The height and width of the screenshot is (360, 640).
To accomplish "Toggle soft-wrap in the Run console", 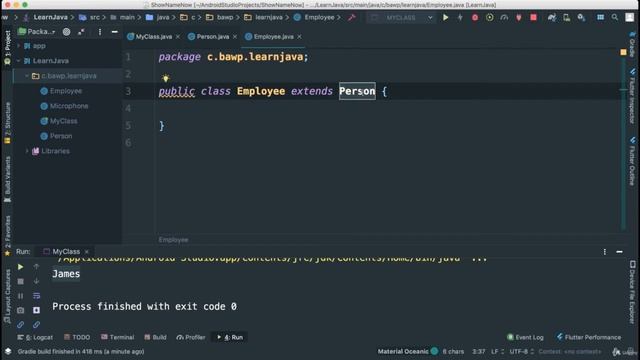I will (x=36, y=296).
